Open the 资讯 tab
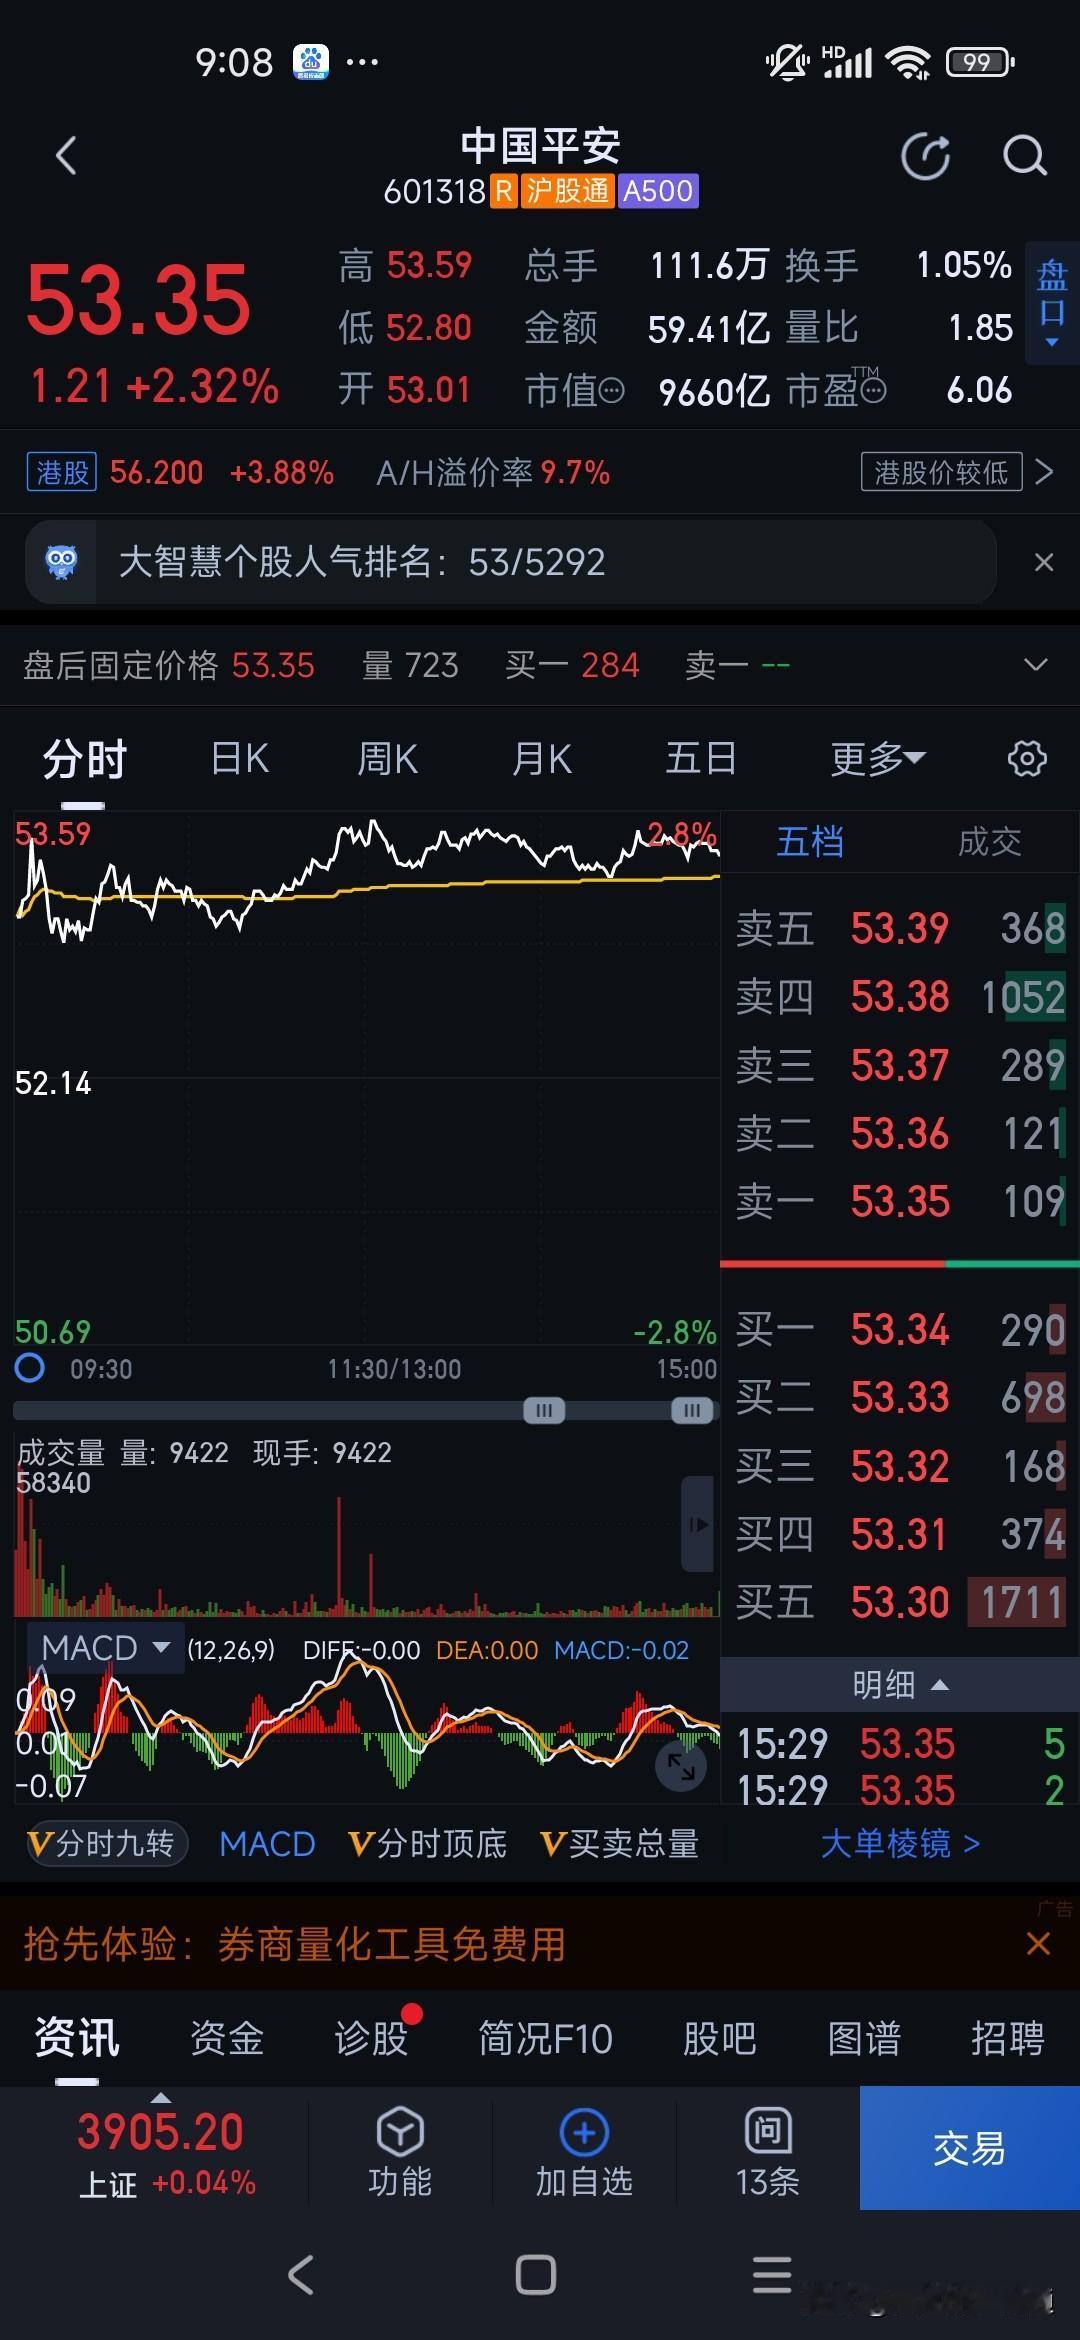Screen dimensions: 1080x2340 point(77,2037)
